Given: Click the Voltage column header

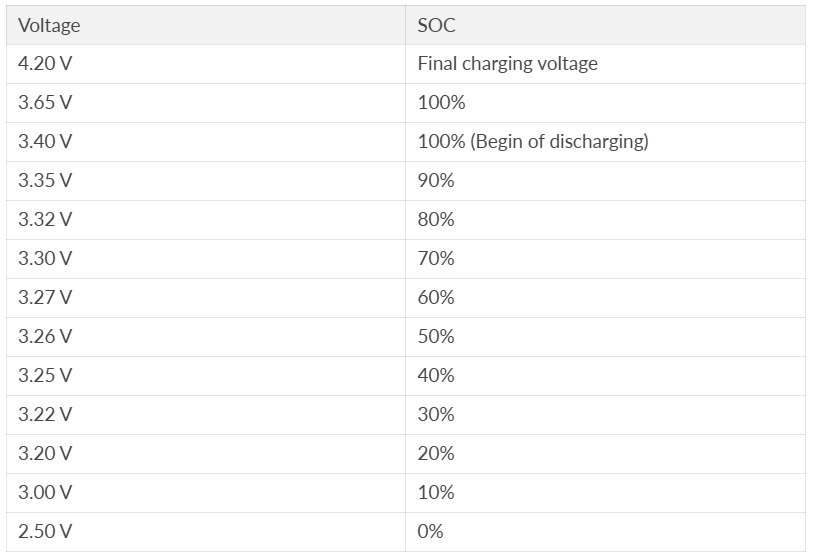Looking at the screenshot, I should point(49,26).
